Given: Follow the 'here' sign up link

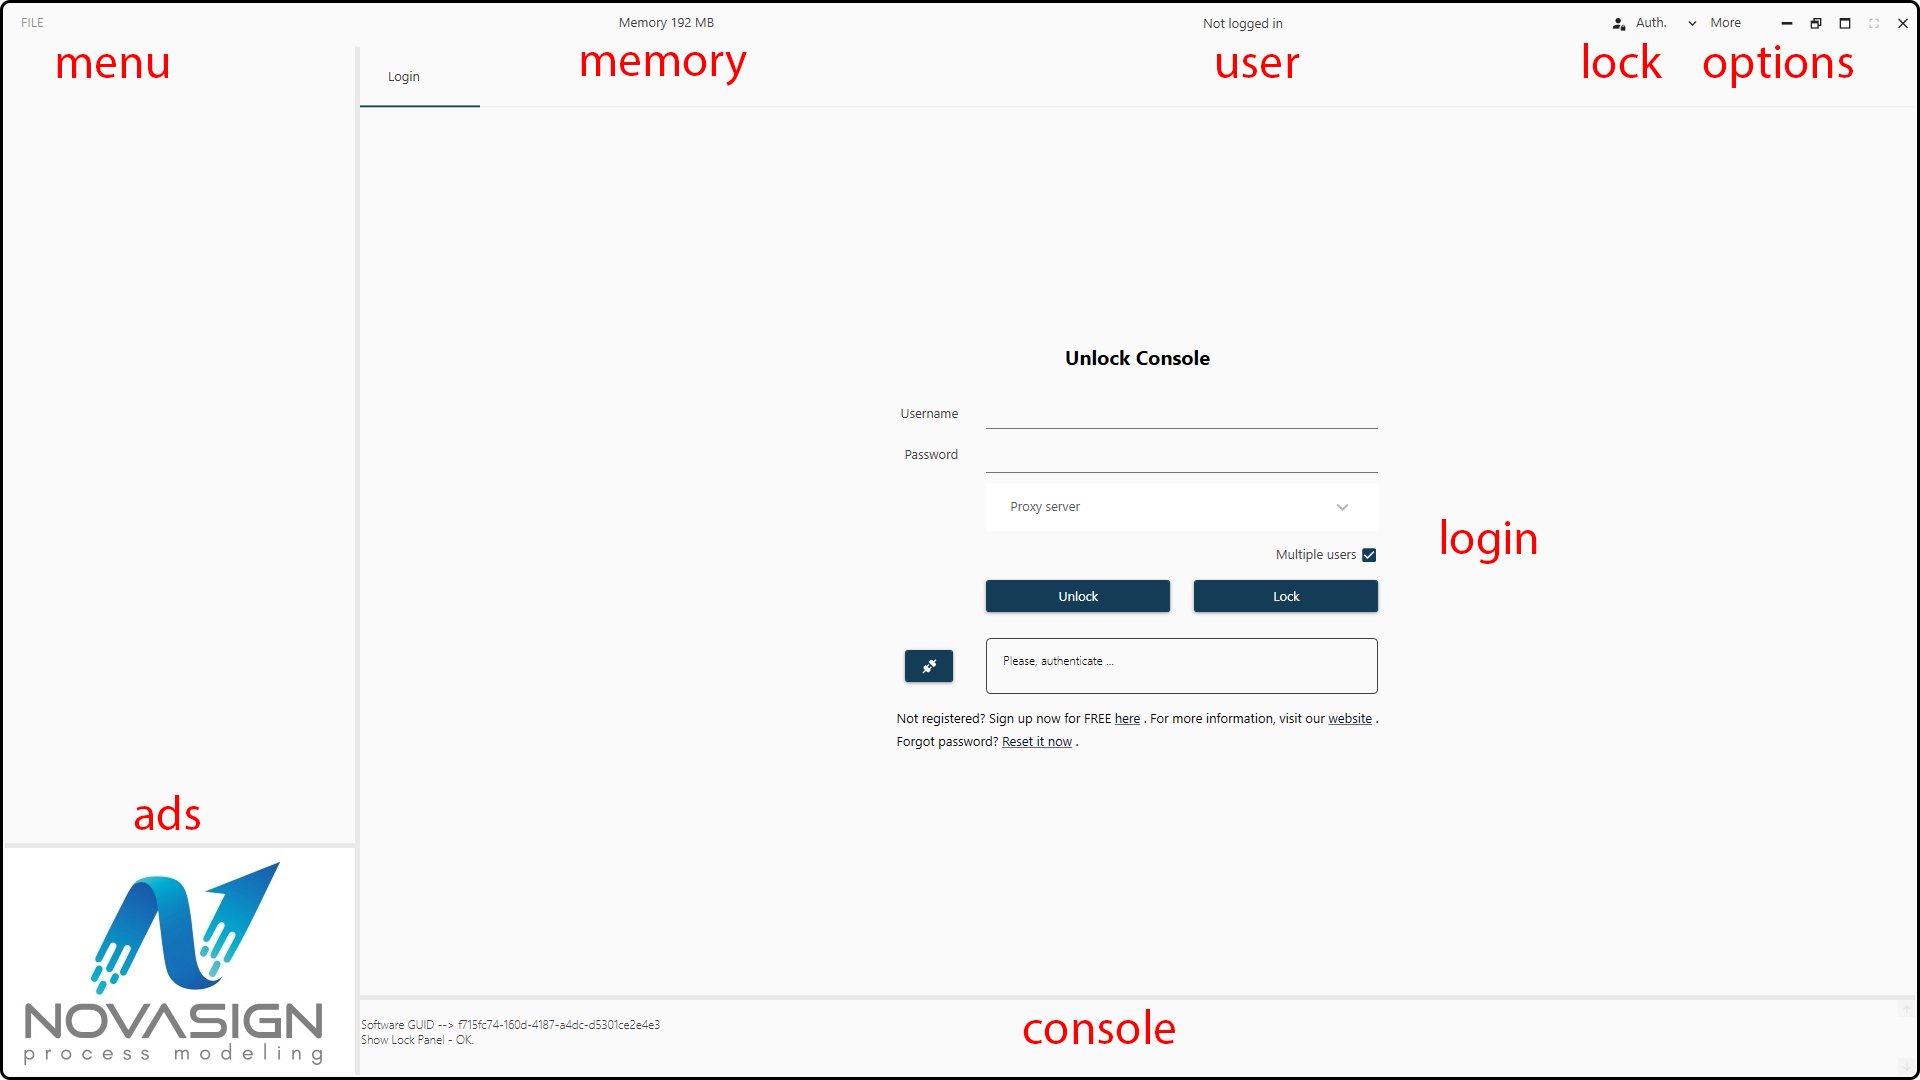Looking at the screenshot, I should 1127,719.
